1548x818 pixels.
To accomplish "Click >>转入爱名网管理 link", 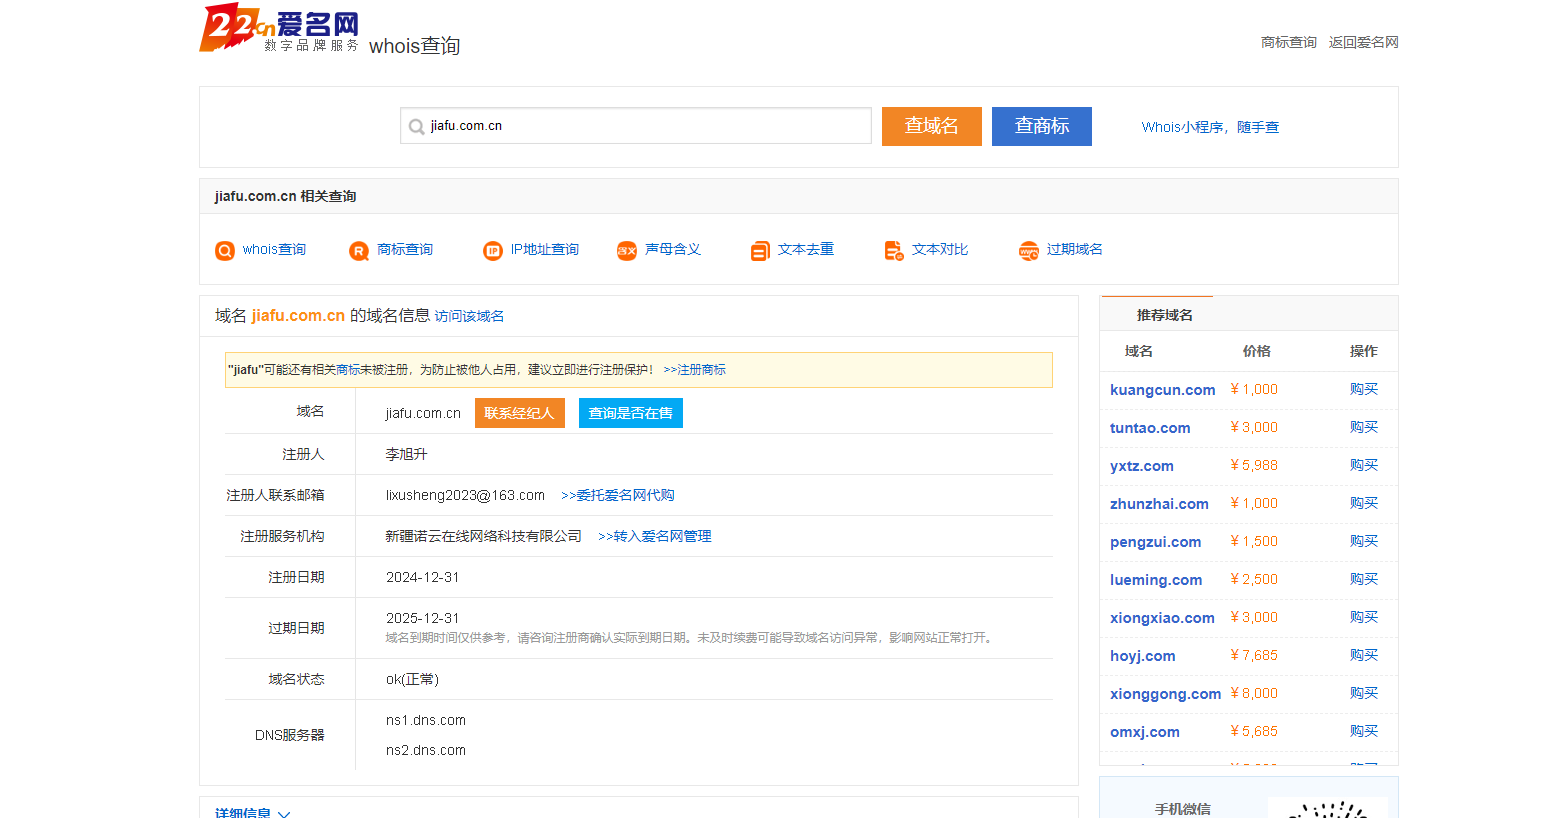I will pyautogui.click(x=655, y=536).
